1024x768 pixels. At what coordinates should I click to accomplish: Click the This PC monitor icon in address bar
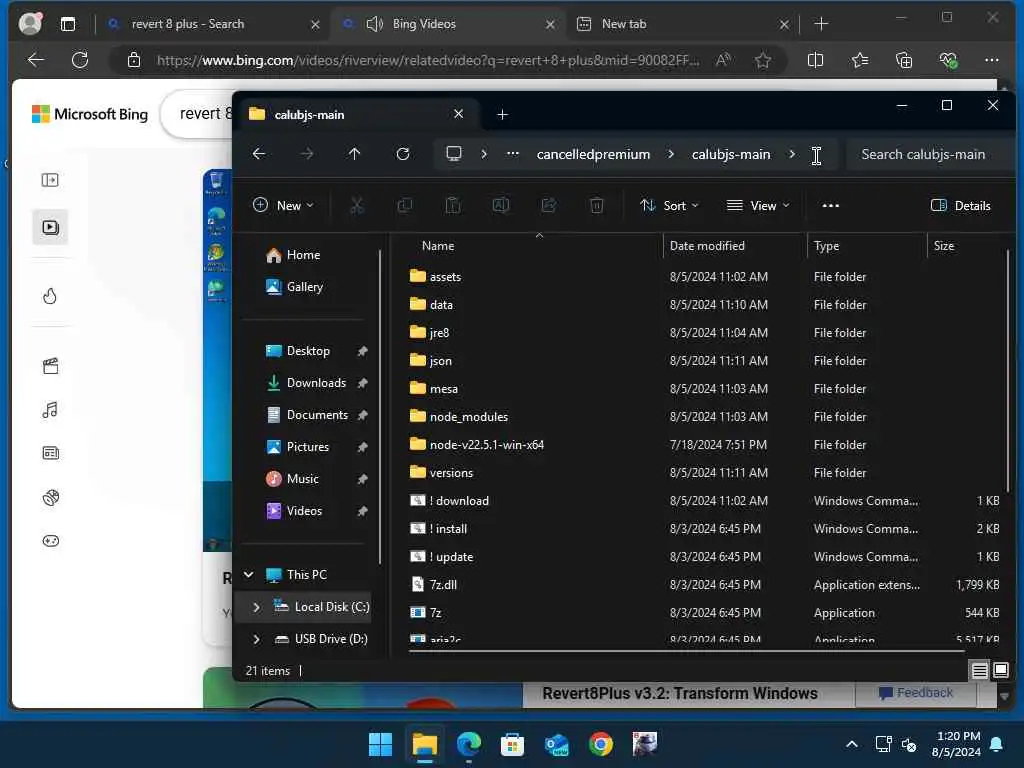[x=453, y=154]
